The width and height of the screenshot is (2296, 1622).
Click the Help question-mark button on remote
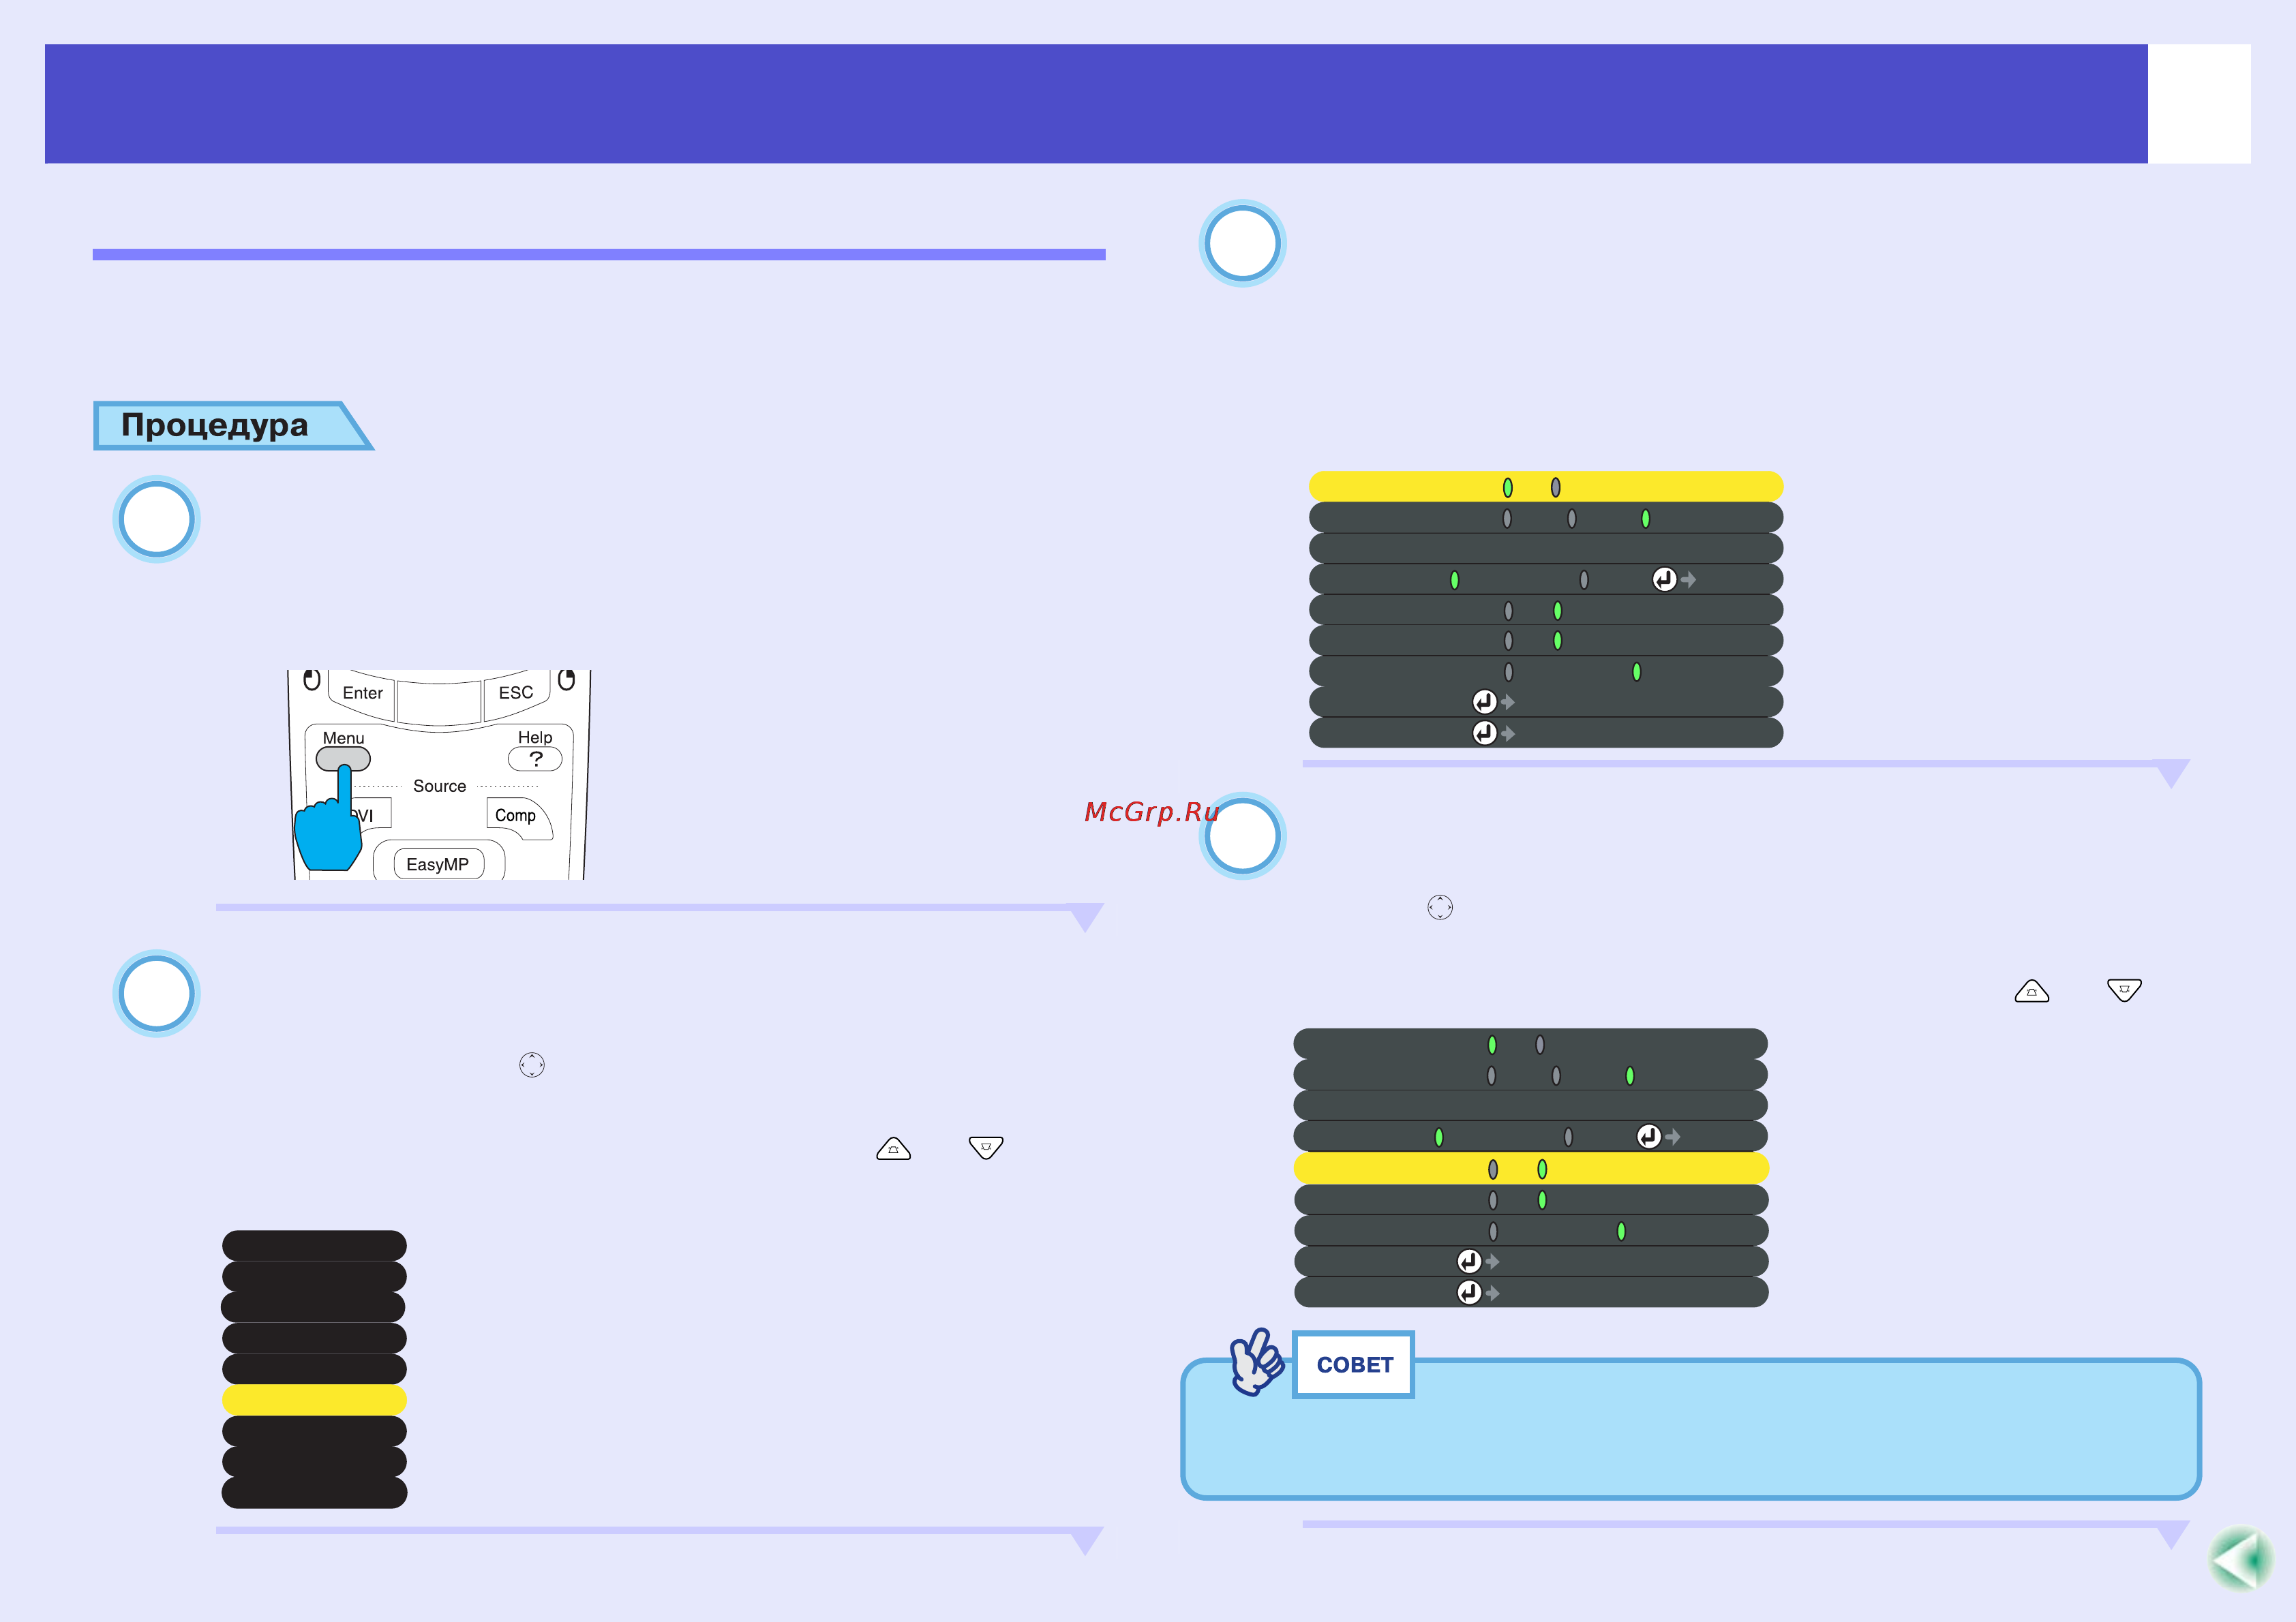535,759
